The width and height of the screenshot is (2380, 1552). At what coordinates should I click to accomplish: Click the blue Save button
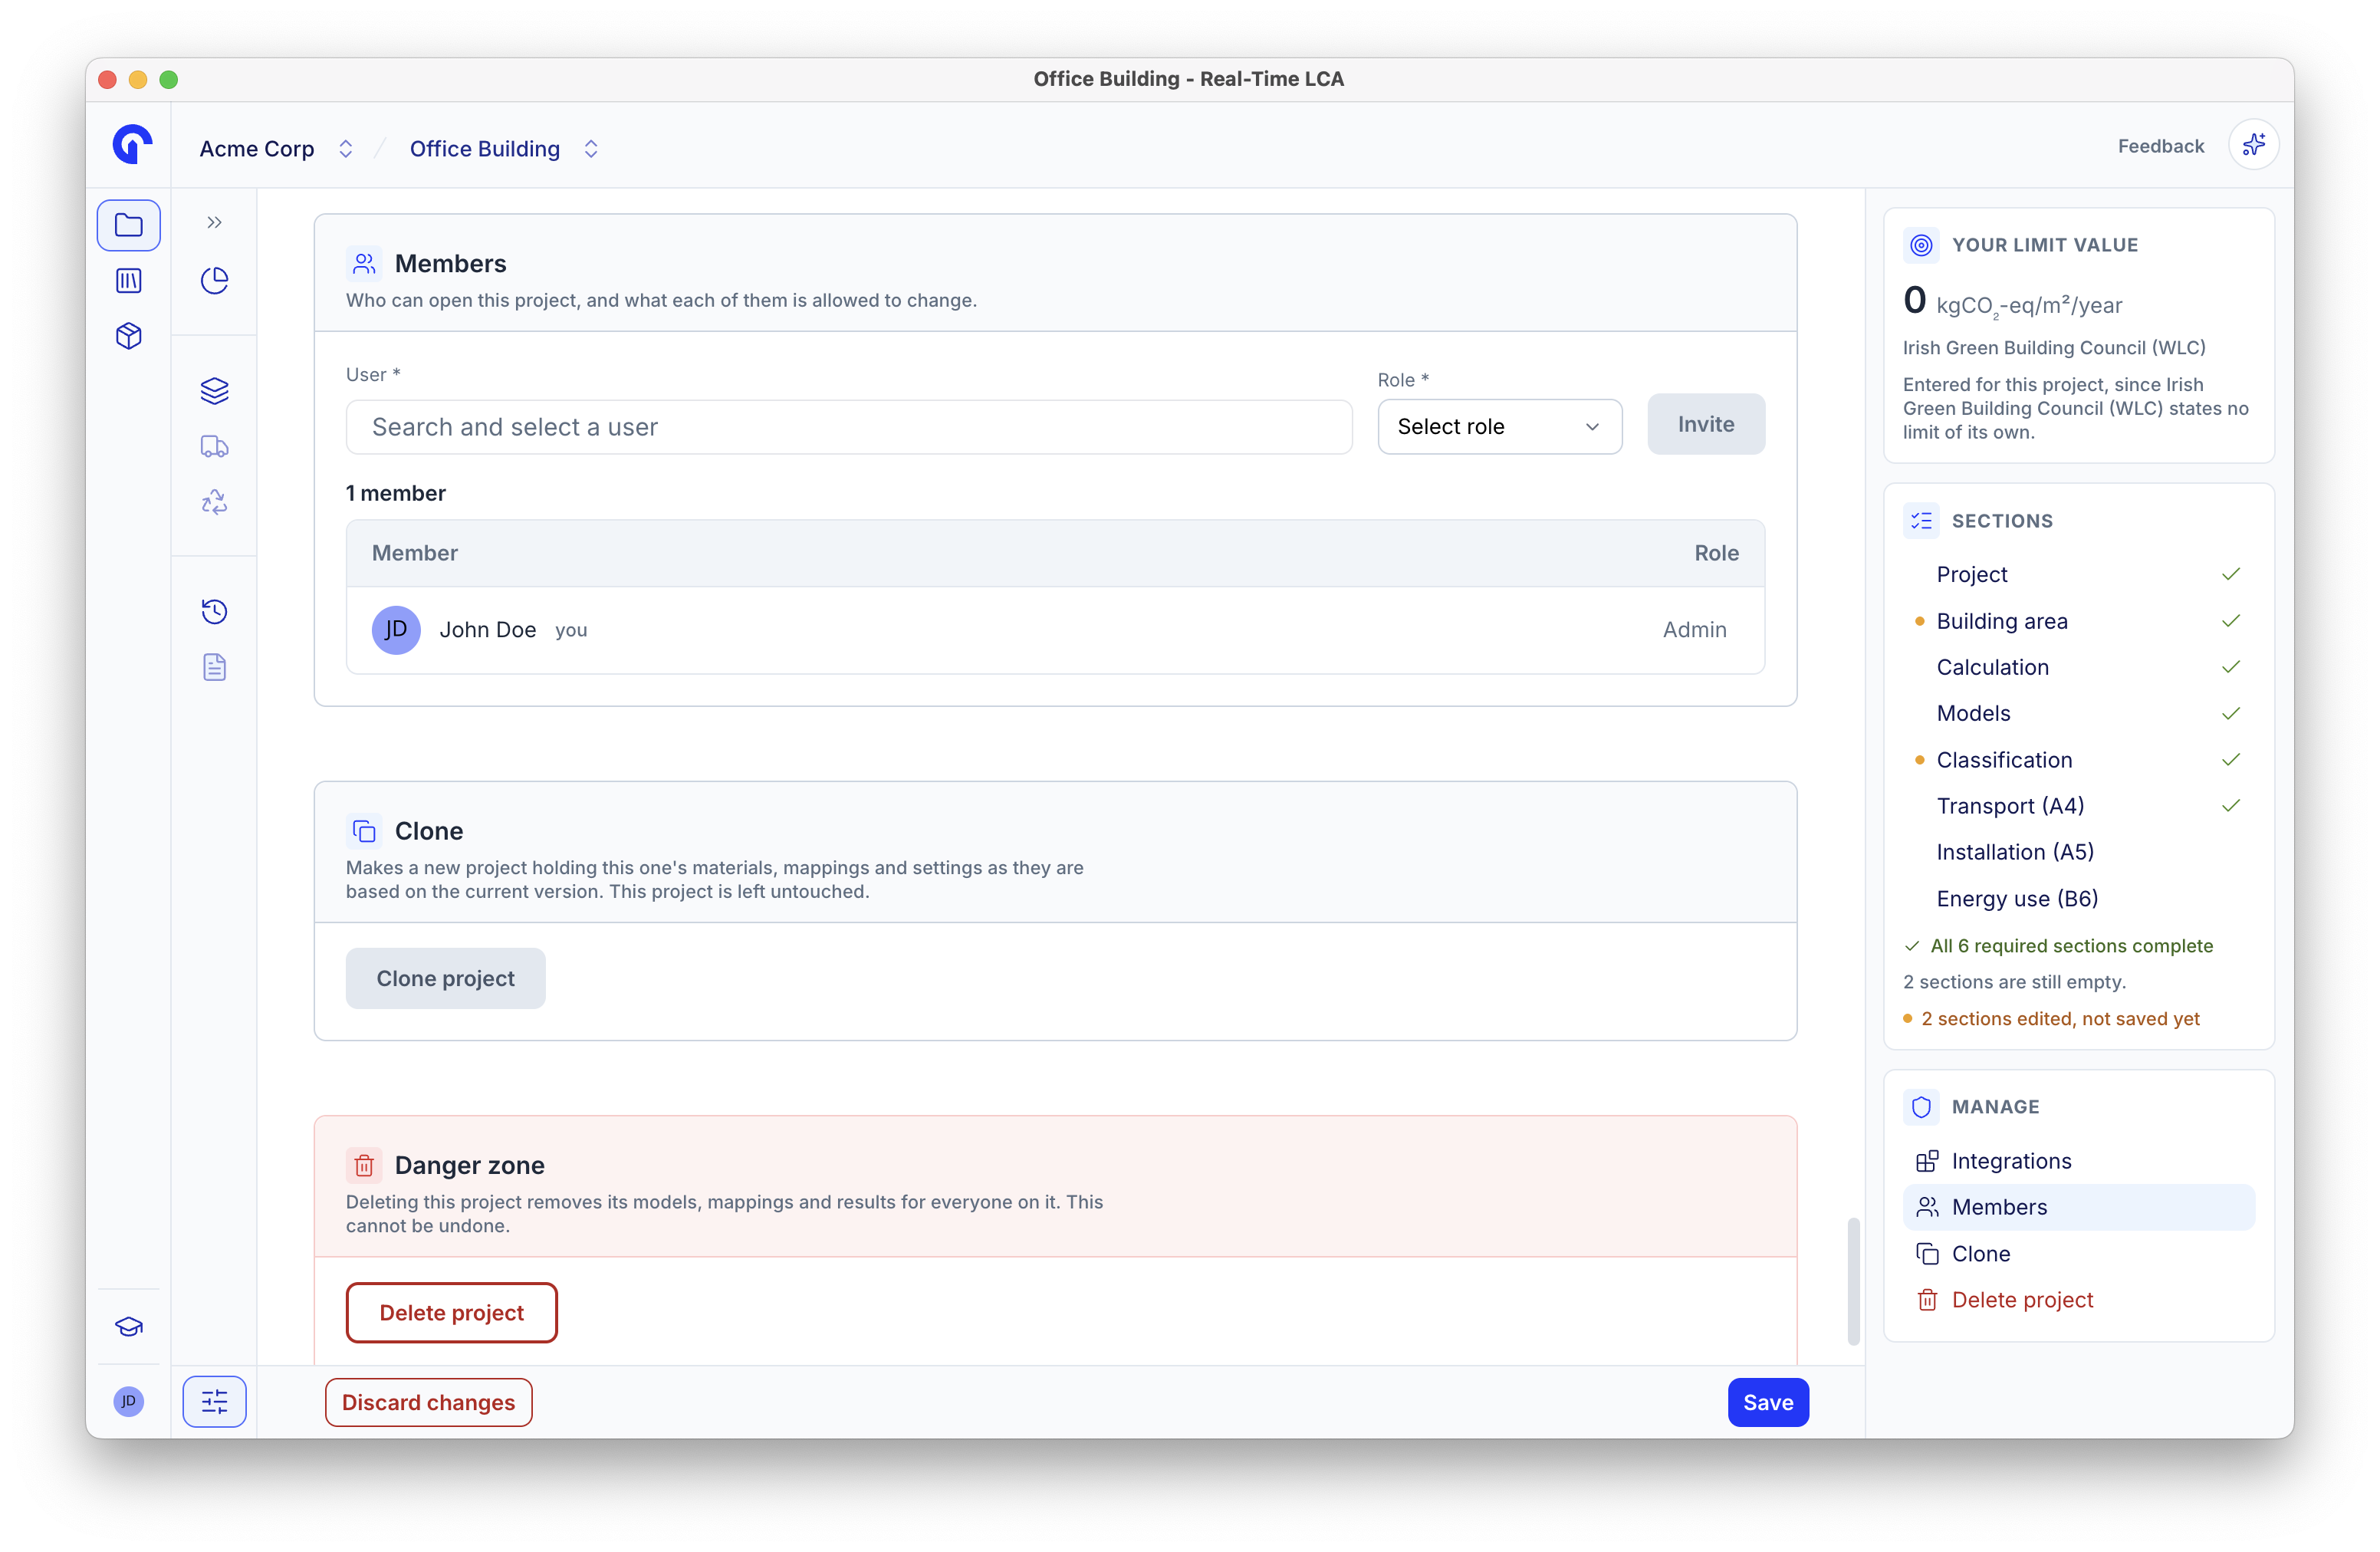pos(1767,1402)
